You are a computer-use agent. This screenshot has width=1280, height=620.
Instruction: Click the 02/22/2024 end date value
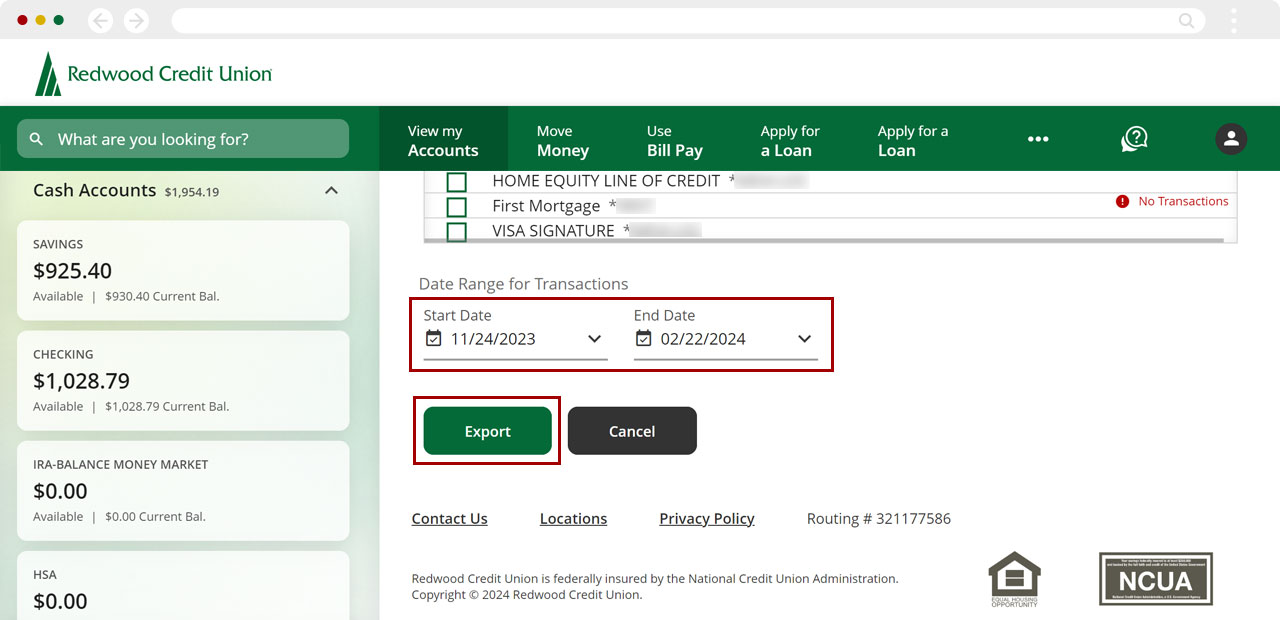pyautogui.click(x=703, y=339)
